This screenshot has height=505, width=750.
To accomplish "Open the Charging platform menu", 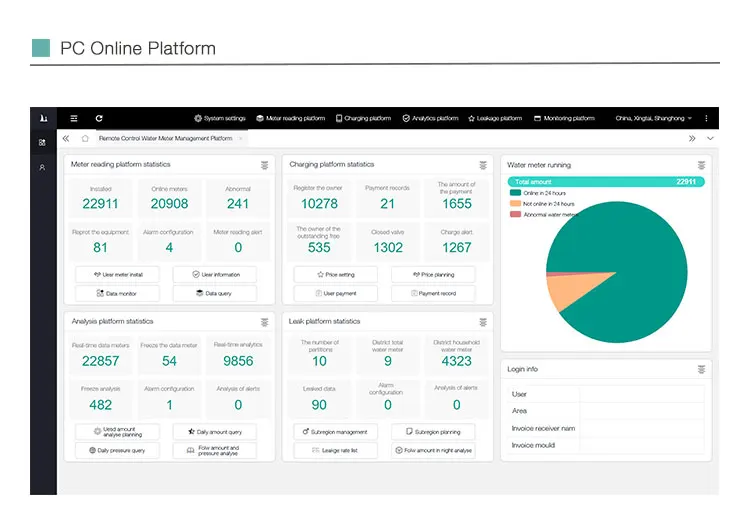I will [363, 118].
